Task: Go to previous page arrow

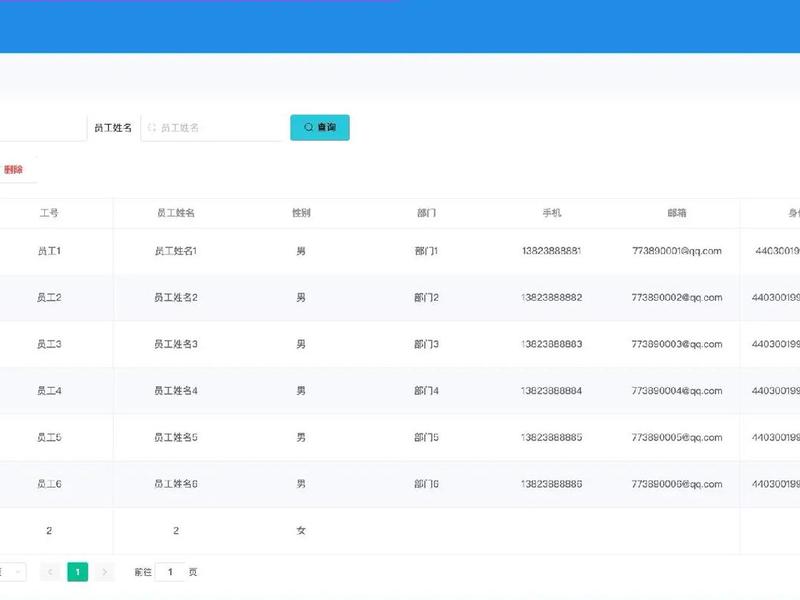Action: tap(51, 572)
